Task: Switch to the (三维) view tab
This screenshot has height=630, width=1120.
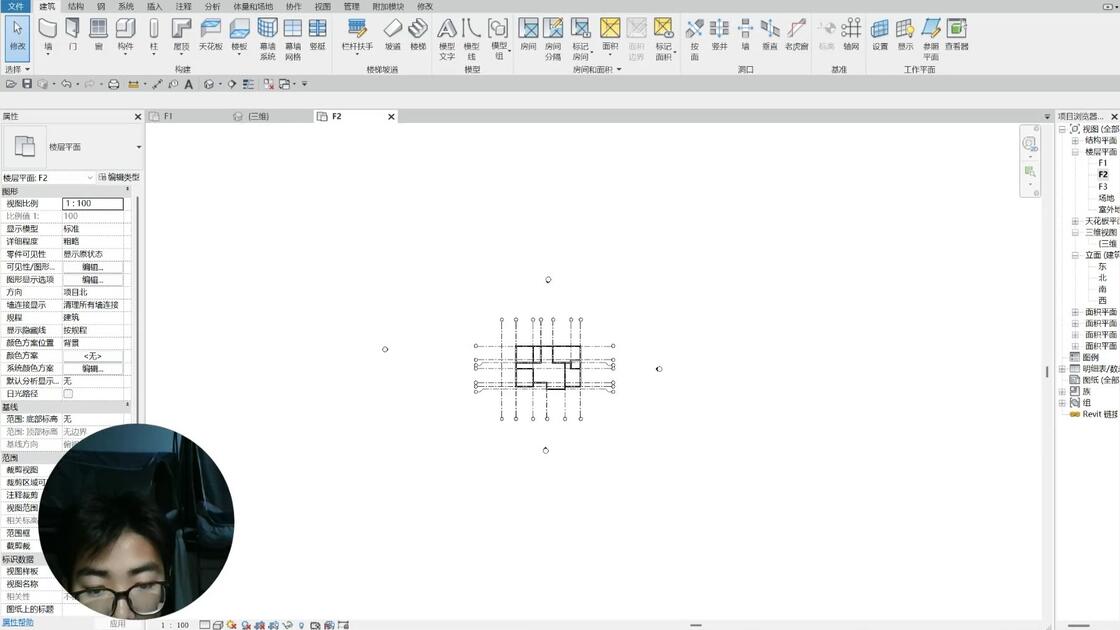Action: click(258, 116)
